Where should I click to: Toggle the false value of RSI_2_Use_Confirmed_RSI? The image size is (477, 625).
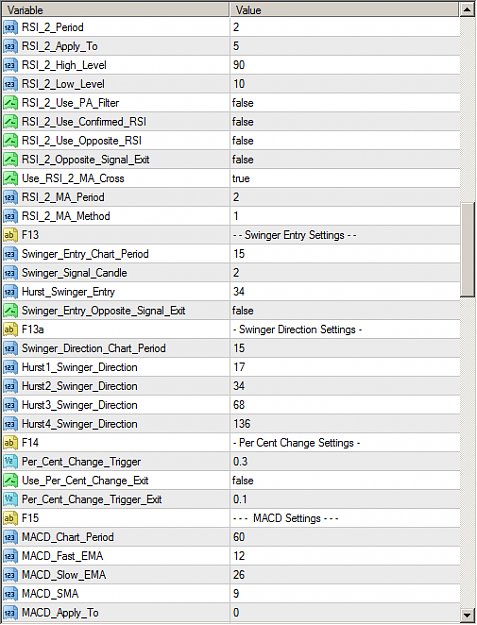tap(243, 122)
